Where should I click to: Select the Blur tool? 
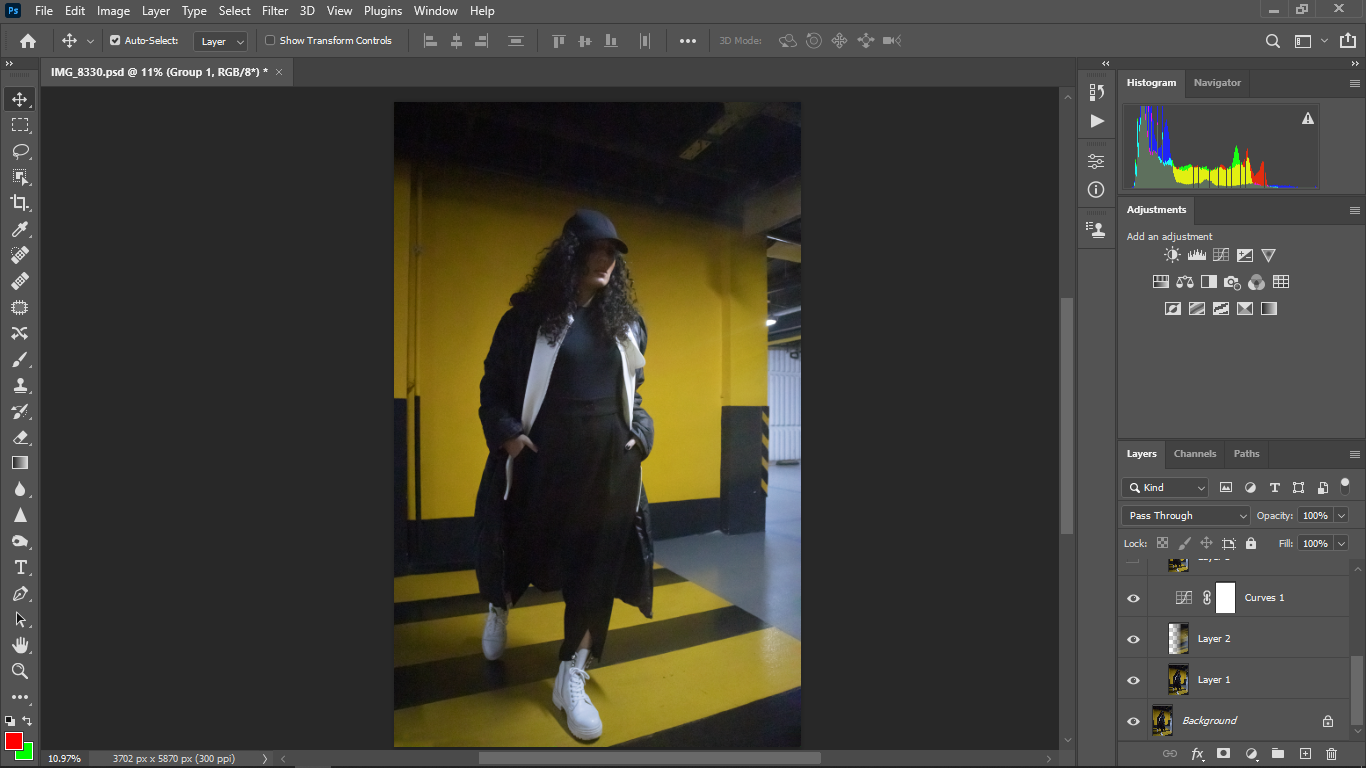click(x=20, y=489)
